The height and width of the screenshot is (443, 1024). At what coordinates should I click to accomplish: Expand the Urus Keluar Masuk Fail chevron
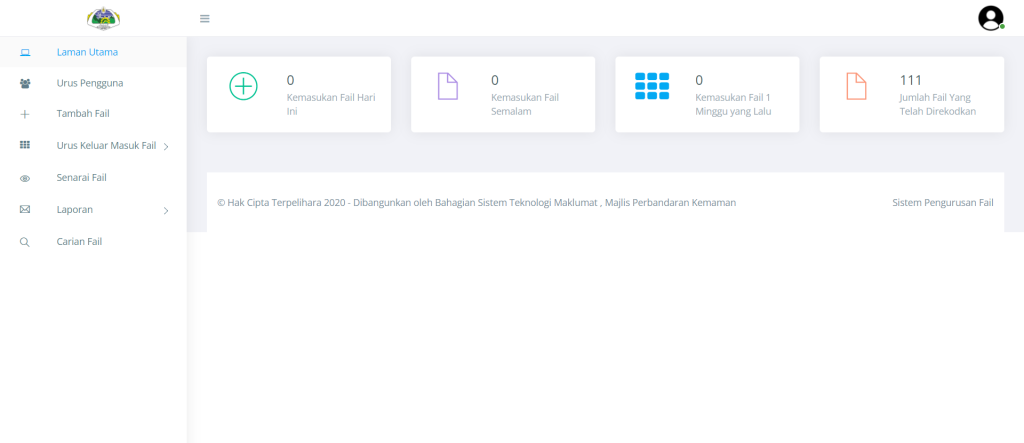[x=166, y=147]
